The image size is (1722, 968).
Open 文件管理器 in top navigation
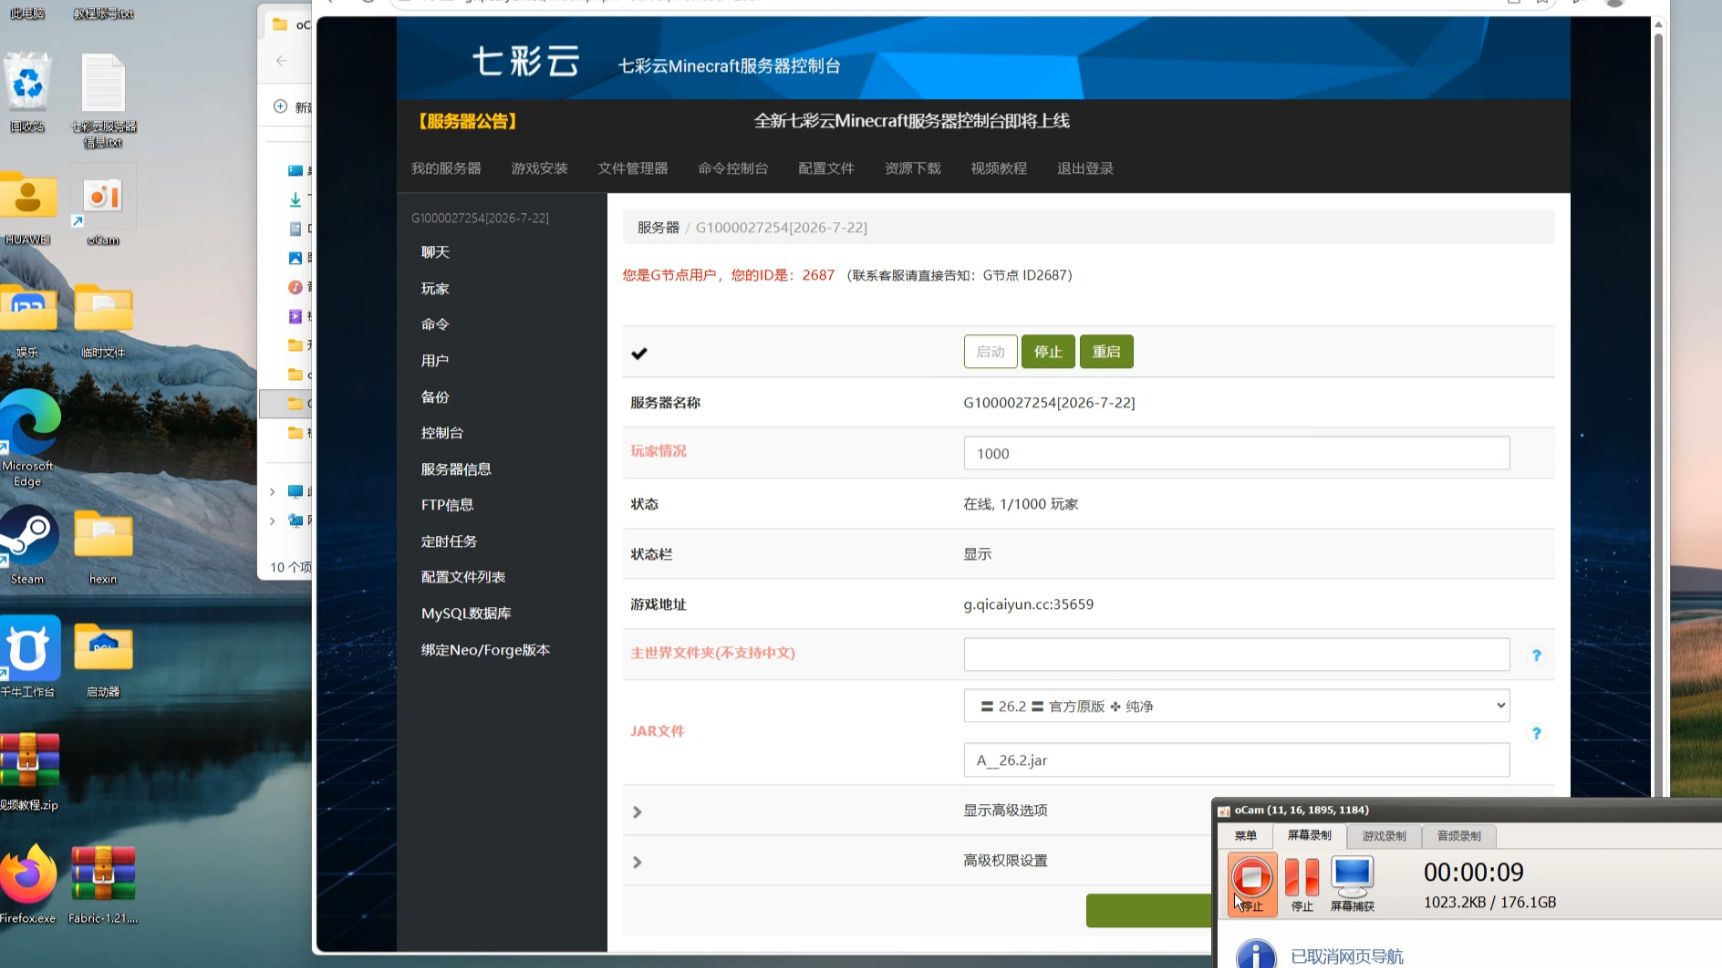coord(632,168)
